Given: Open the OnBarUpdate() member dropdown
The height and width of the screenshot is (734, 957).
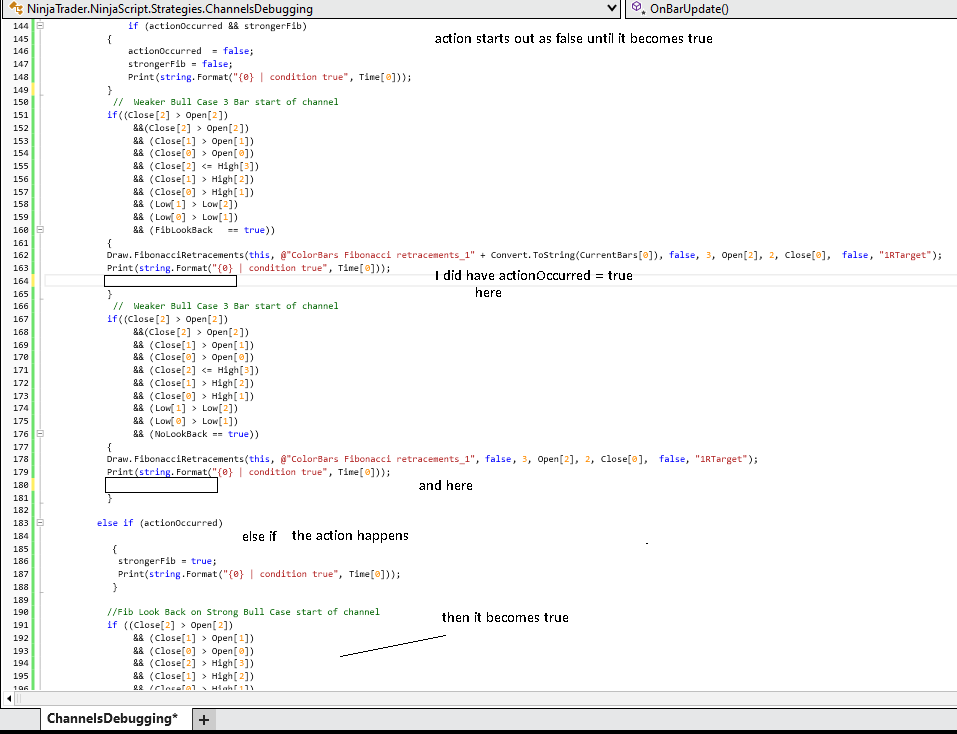Looking at the screenshot, I should click(791, 9).
